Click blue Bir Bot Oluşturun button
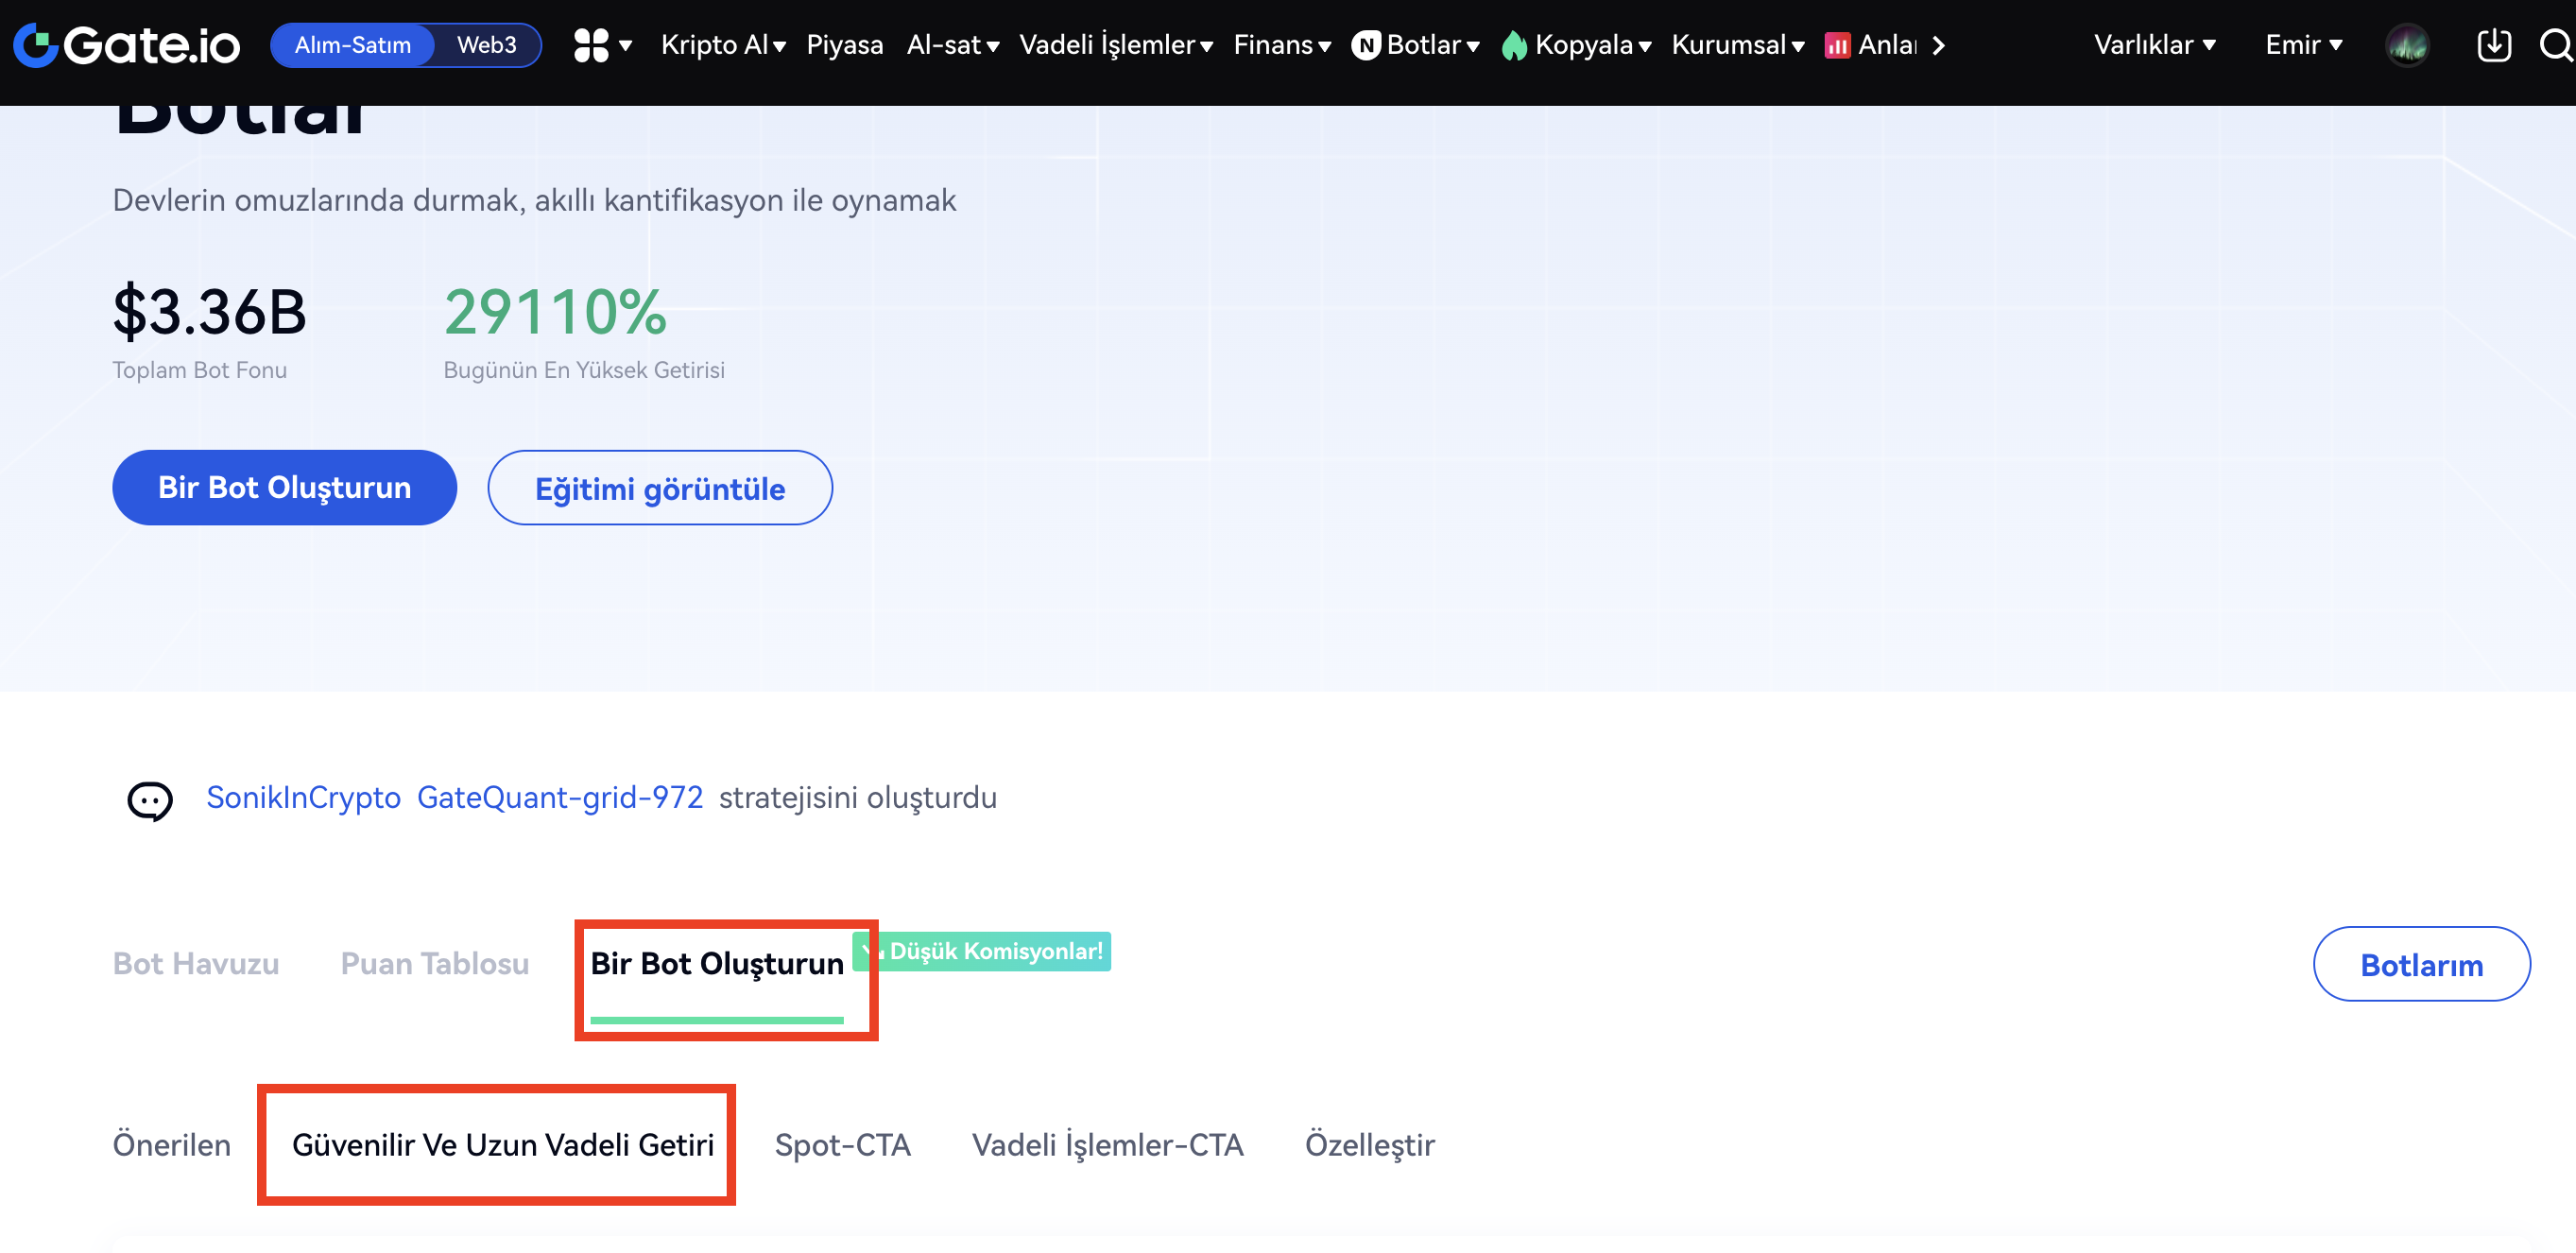 click(x=285, y=487)
